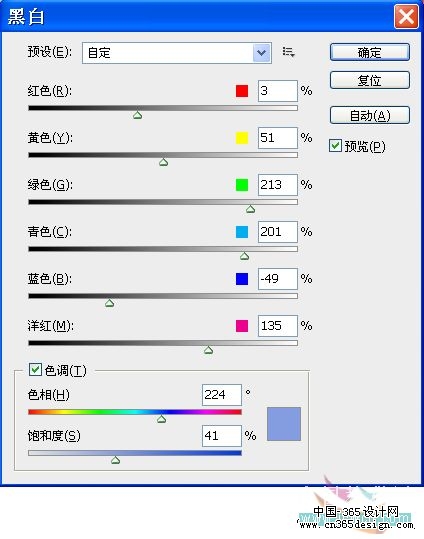The image size is (424, 539).
Task: Click the 色相 hue rainbow slider handle
Action: click(161, 419)
